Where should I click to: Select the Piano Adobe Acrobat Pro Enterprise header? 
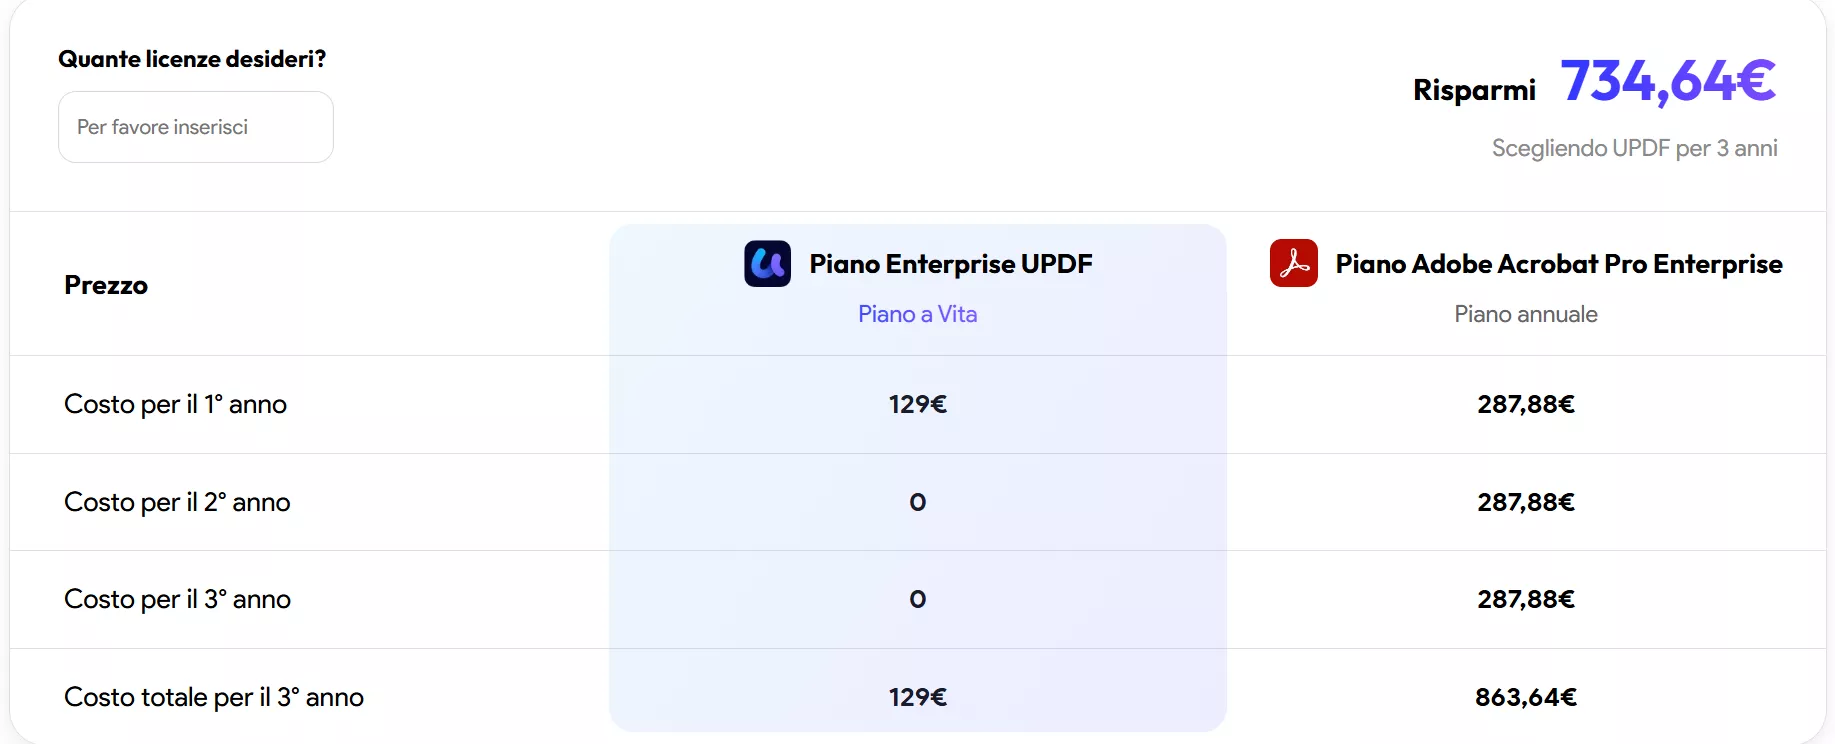tap(1558, 263)
